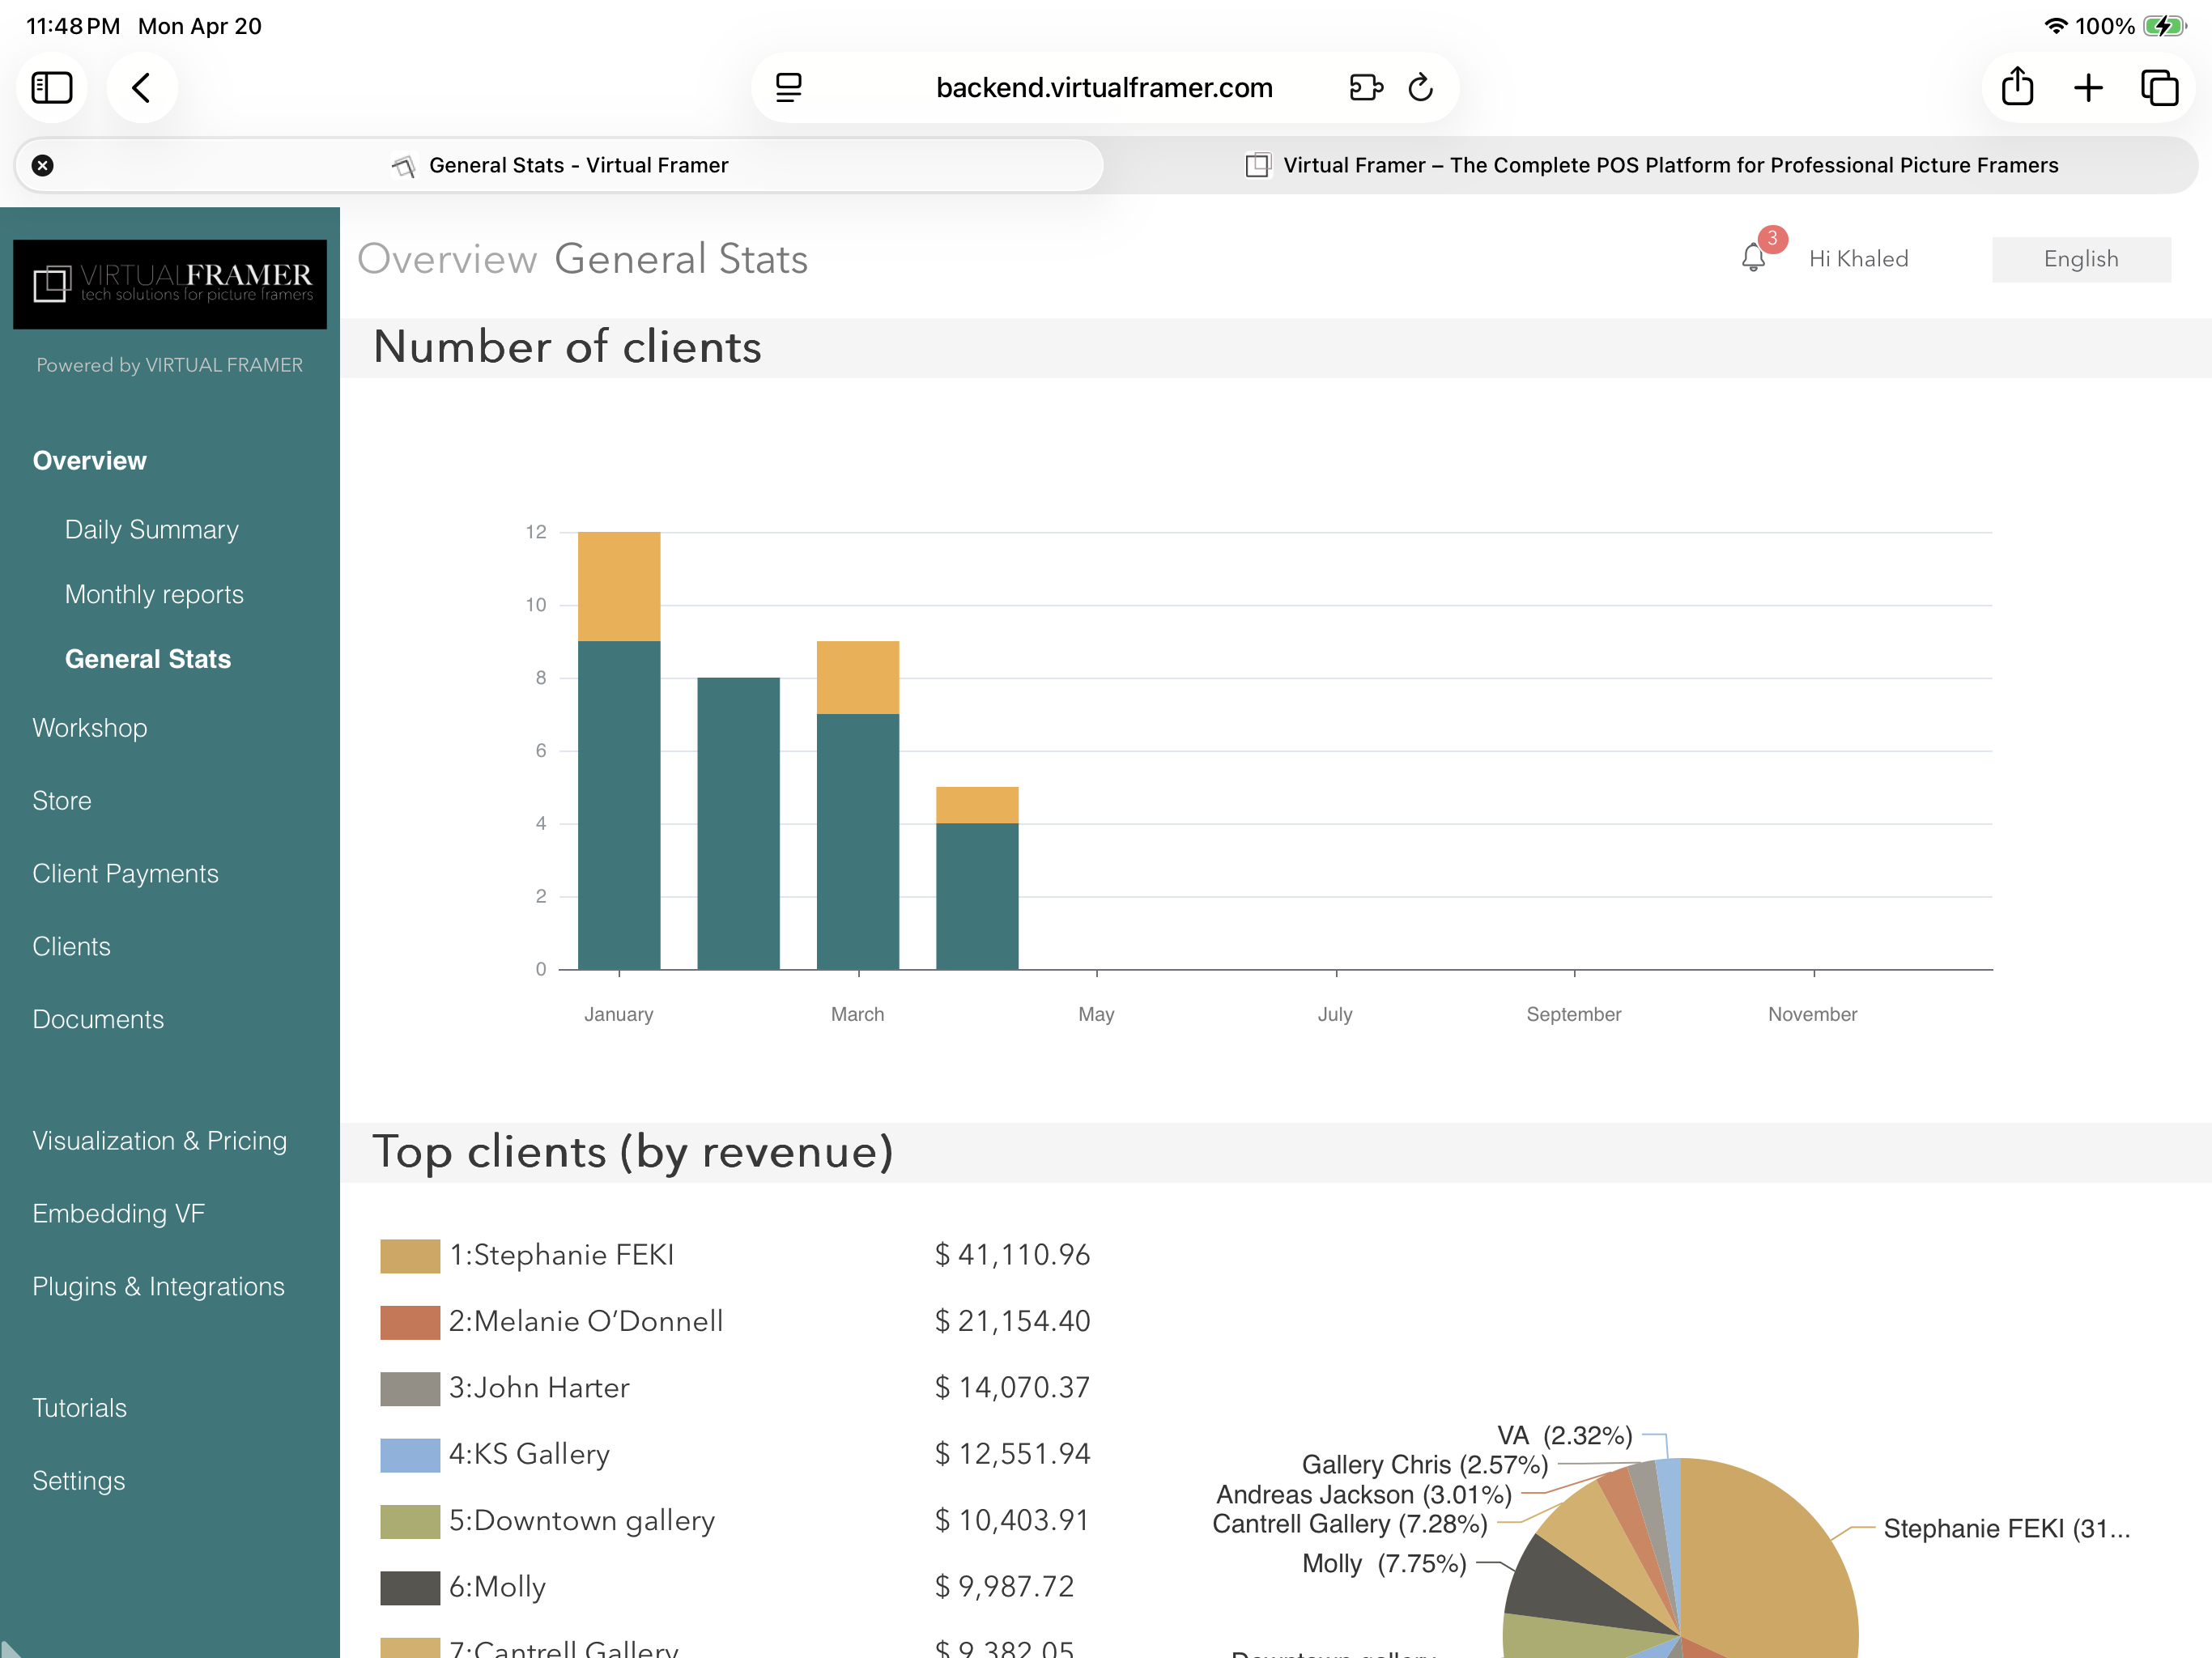This screenshot has width=2212, height=1658.
Task: Reload the current page
Action: point(1421,88)
